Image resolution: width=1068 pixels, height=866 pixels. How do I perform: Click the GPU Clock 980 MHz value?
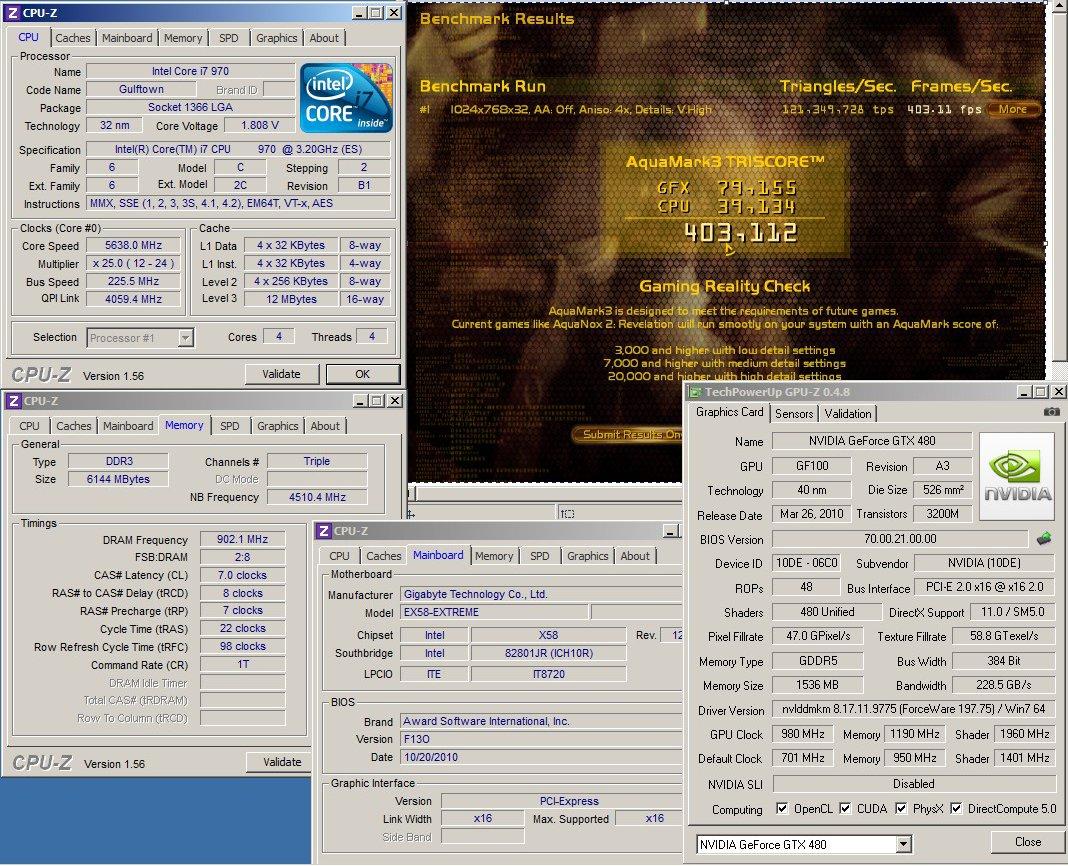tap(802, 734)
